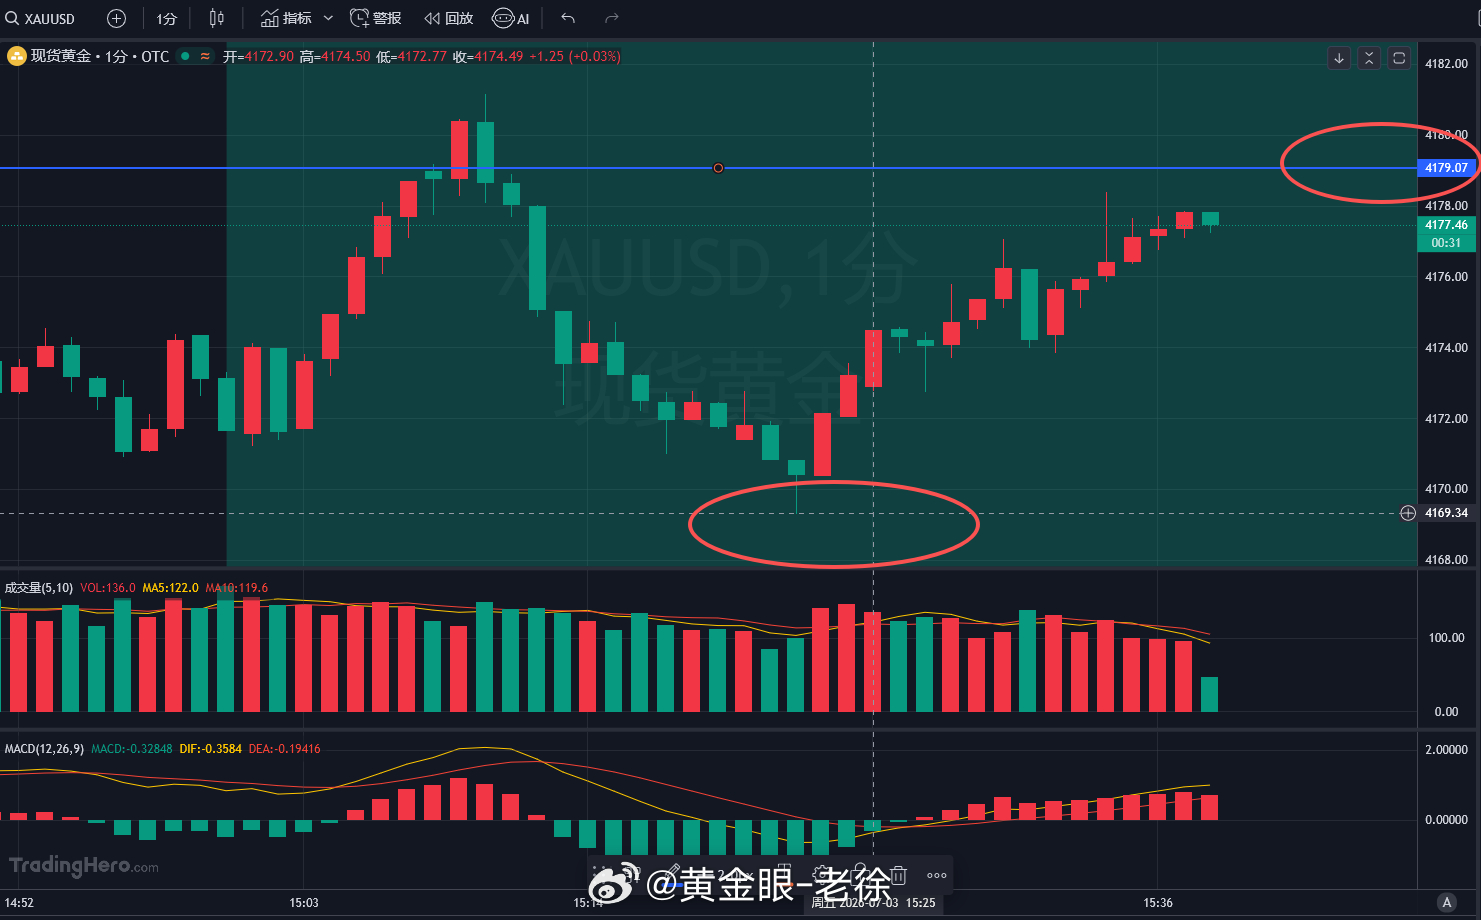
Task: Open the three-dot more options menu
Action: (x=936, y=875)
